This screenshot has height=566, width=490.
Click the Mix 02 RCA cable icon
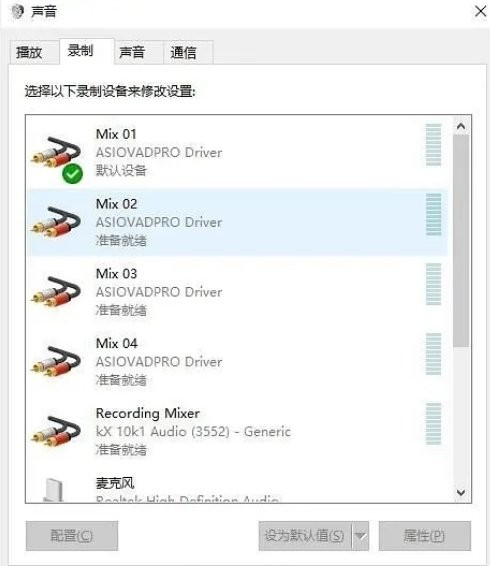pos(56,222)
